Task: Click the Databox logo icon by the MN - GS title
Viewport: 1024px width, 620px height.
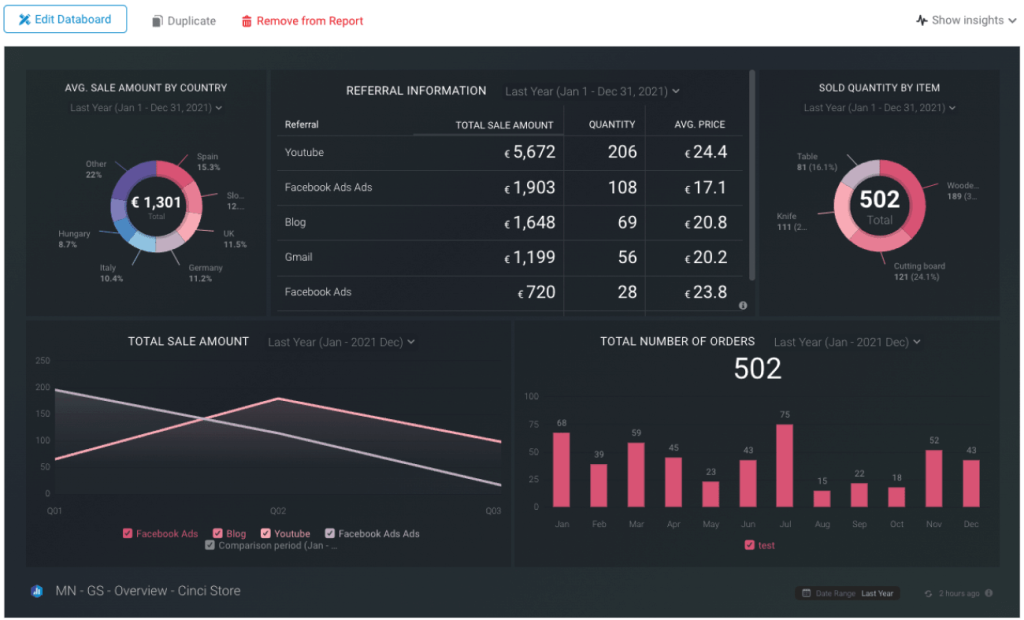Action: (x=37, y=592)
